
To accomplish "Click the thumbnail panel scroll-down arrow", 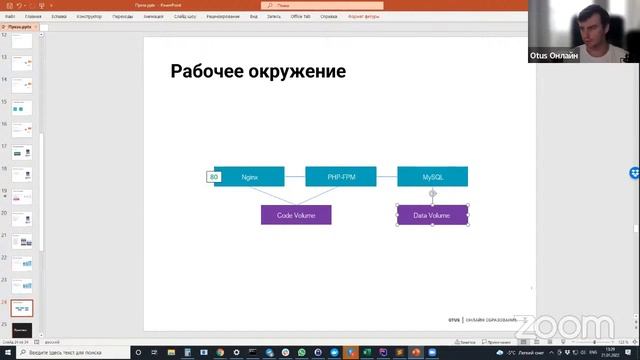I will pos(41,335).
